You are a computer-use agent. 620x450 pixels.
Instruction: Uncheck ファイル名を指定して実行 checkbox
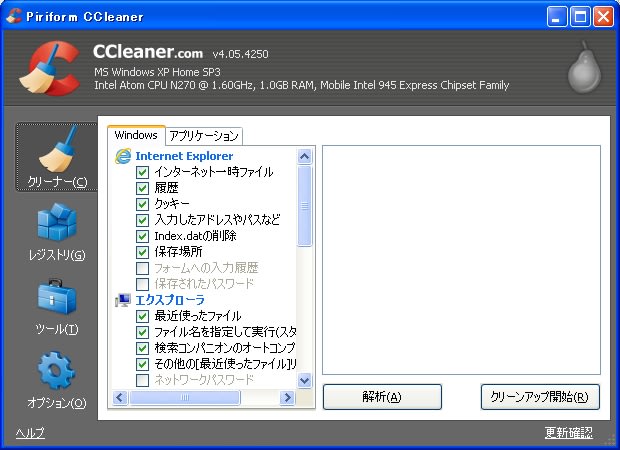coord(142,332)
